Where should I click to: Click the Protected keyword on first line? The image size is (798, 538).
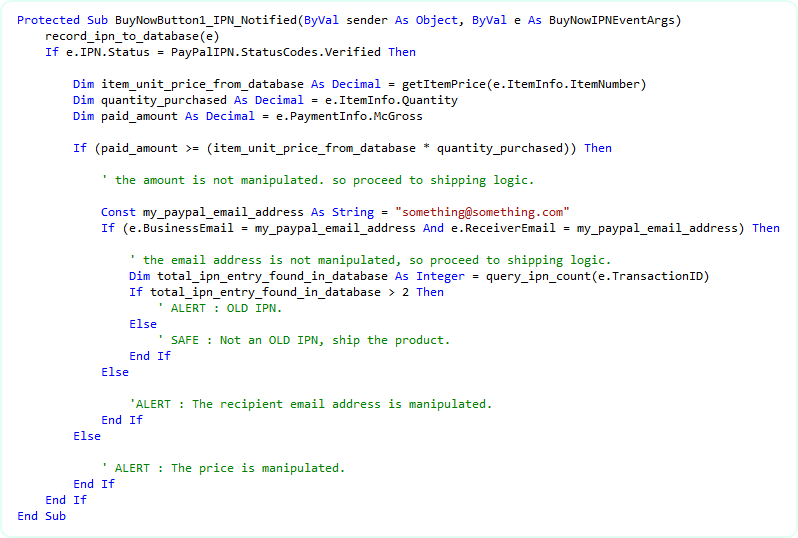point(48,20)
